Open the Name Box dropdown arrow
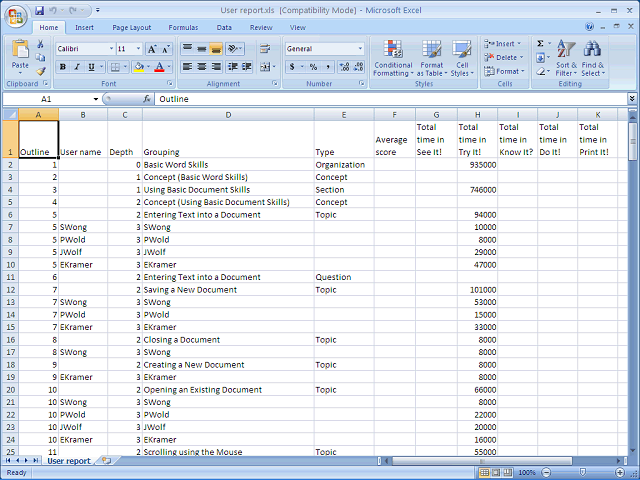 pos(96,99)
